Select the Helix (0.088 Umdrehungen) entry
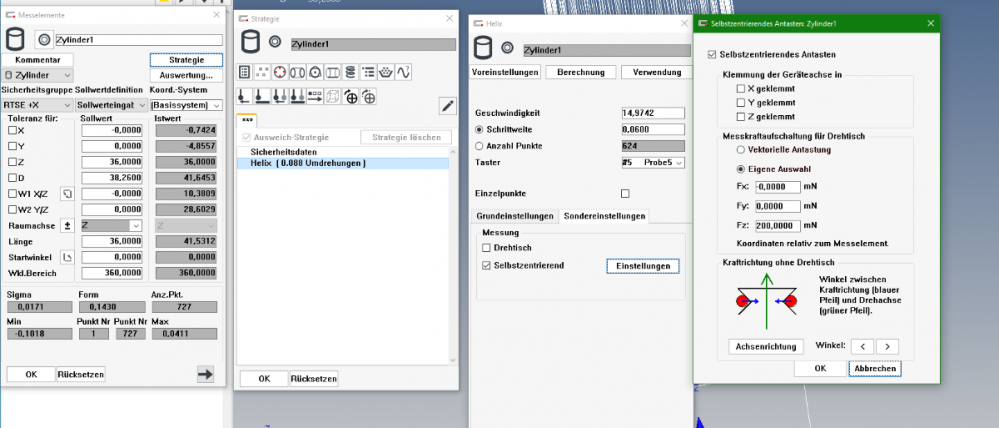The height and width of the screenshot is (428, 999). [343, 164]
